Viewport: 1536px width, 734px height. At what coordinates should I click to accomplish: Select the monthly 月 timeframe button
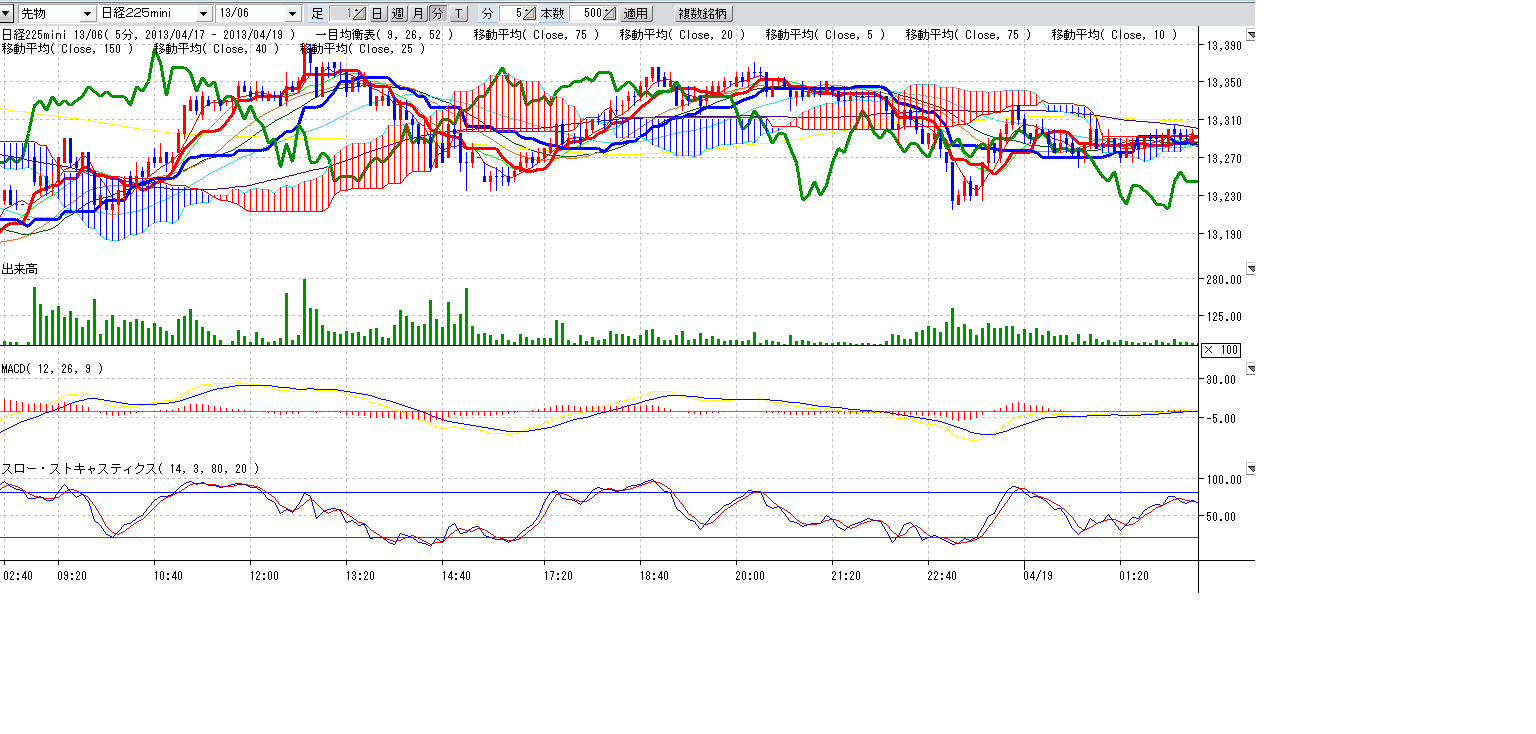click(x=417, y=14)
